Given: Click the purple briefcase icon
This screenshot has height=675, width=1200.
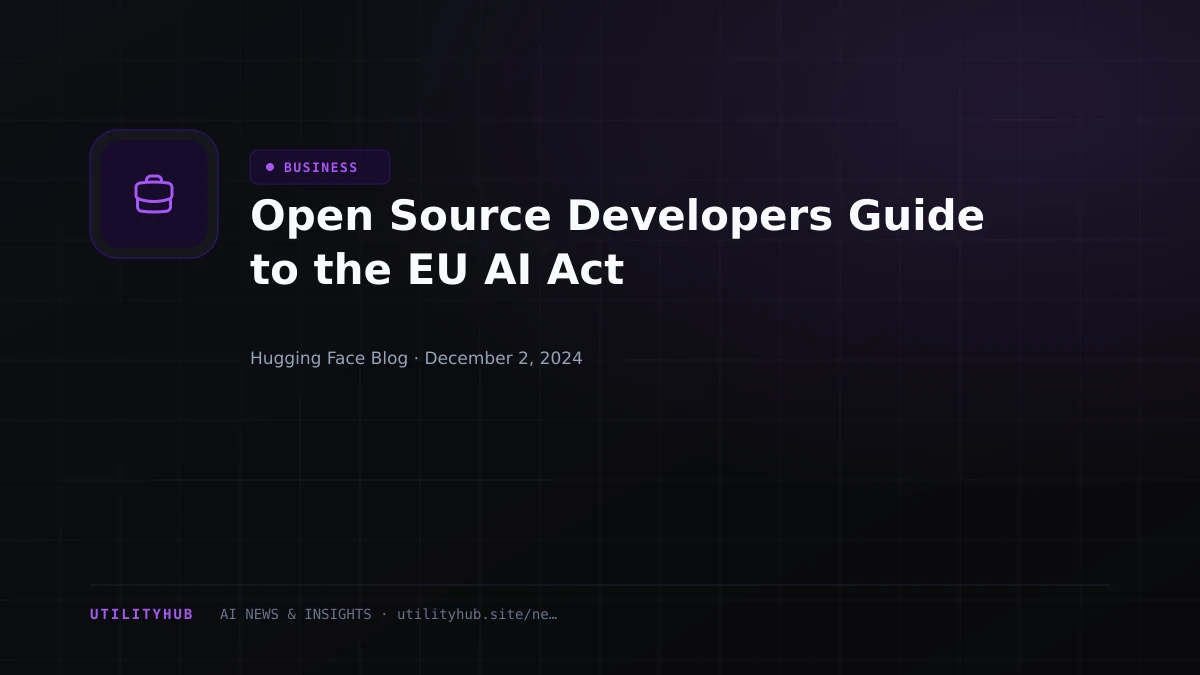Looking at the screenshot, I should click(154, 194).
